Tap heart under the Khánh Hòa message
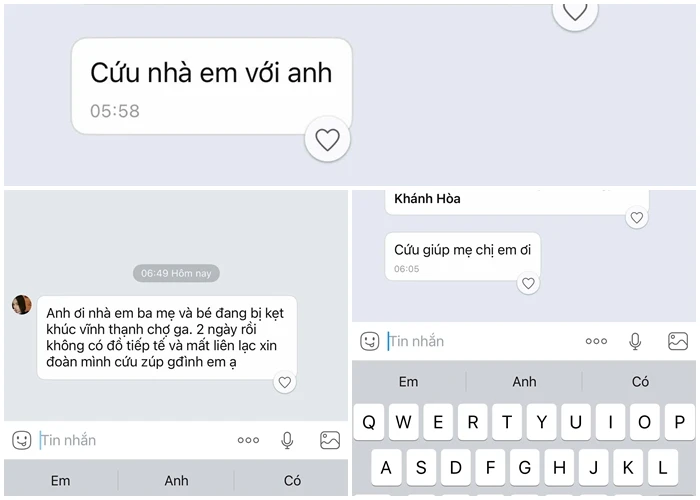This screenshot has width=700, height=500. click(637, 217)
